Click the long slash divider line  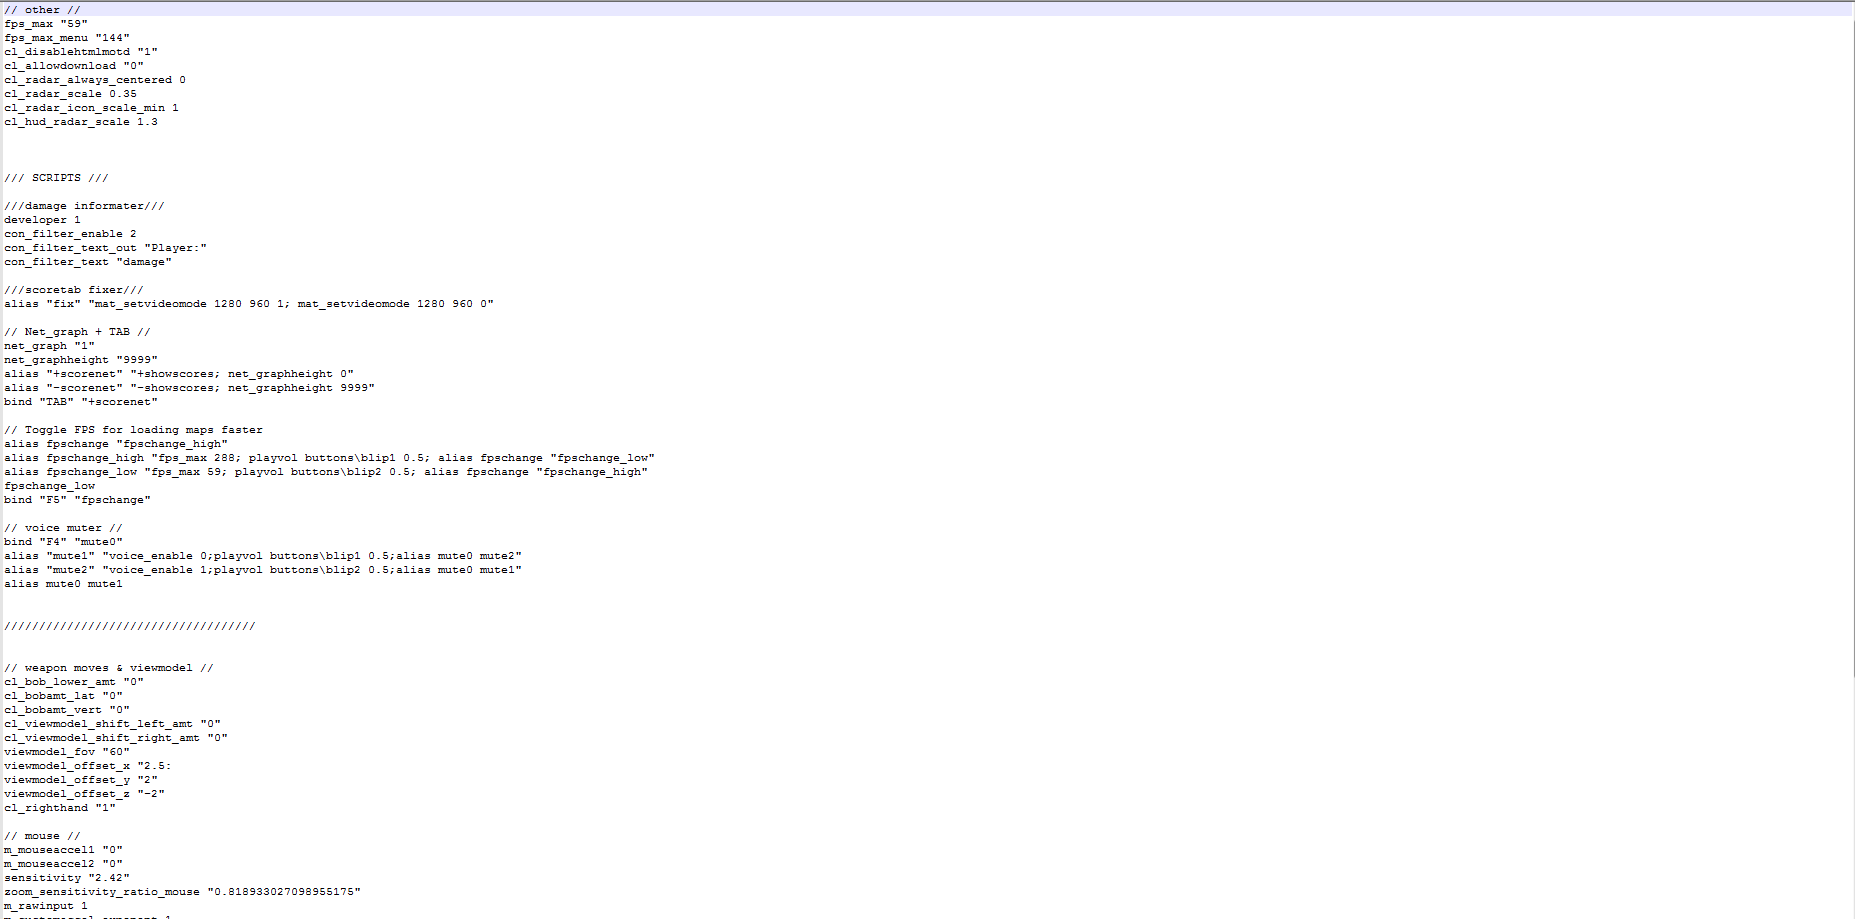click(130, 626)
